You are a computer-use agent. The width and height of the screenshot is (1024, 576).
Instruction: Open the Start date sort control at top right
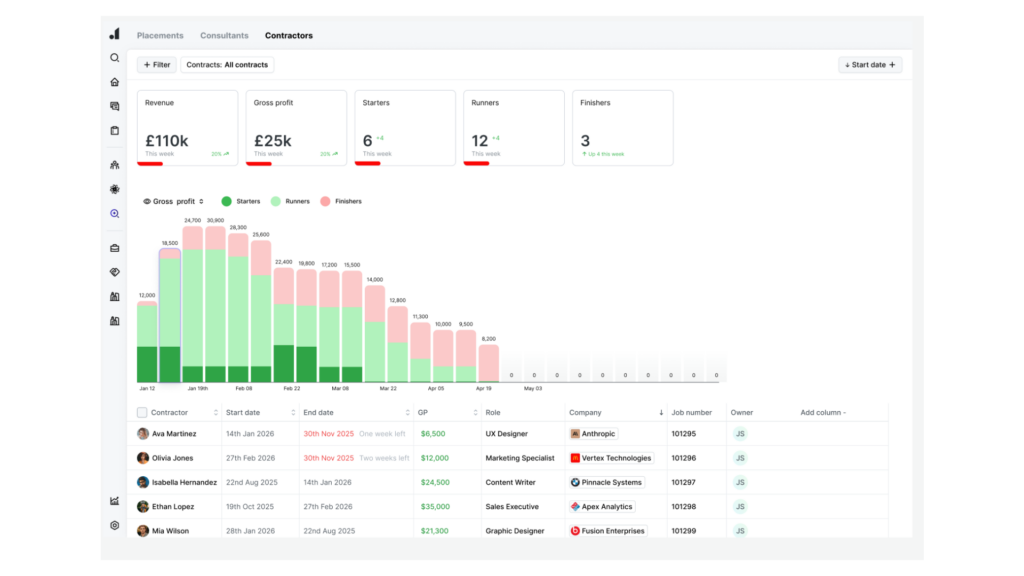click(x=870, y=65)
